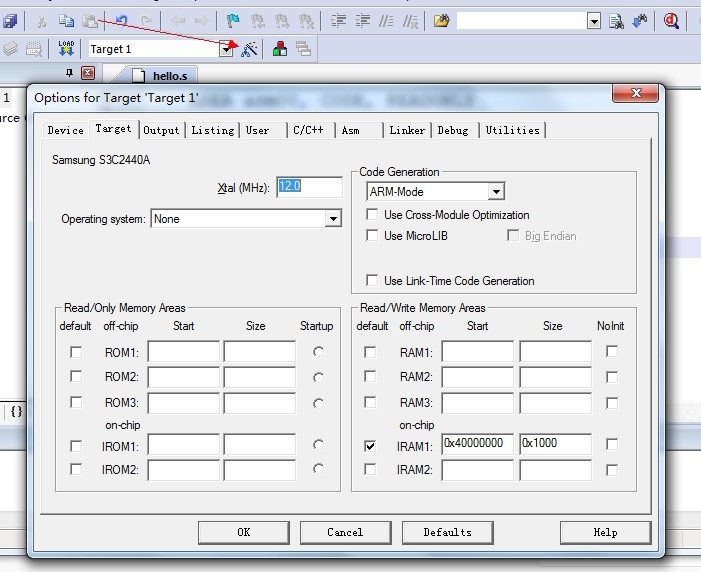Click the Download LOAD icon
The width and height of the screenshot is (701, 572).
point(66,48)
